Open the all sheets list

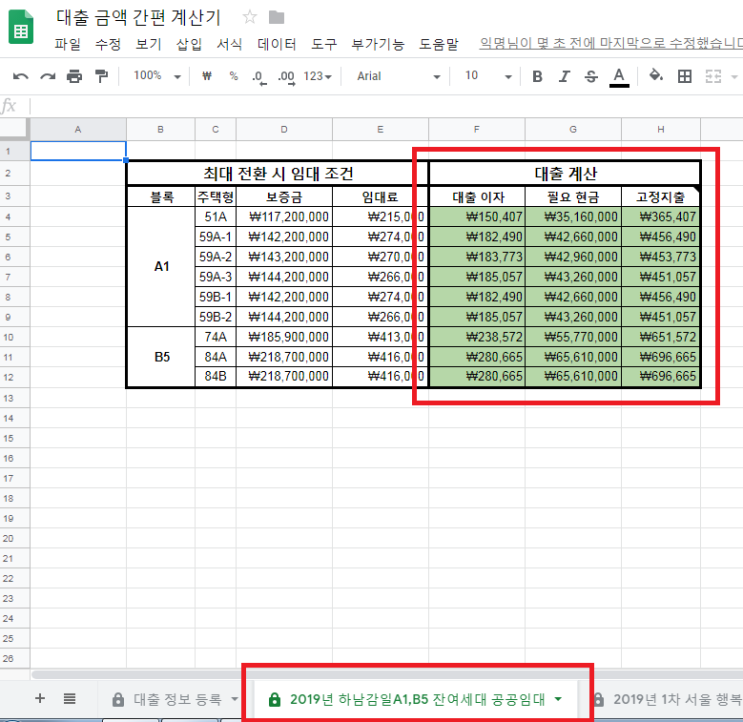pyautogui.click(x=70, y=698)
